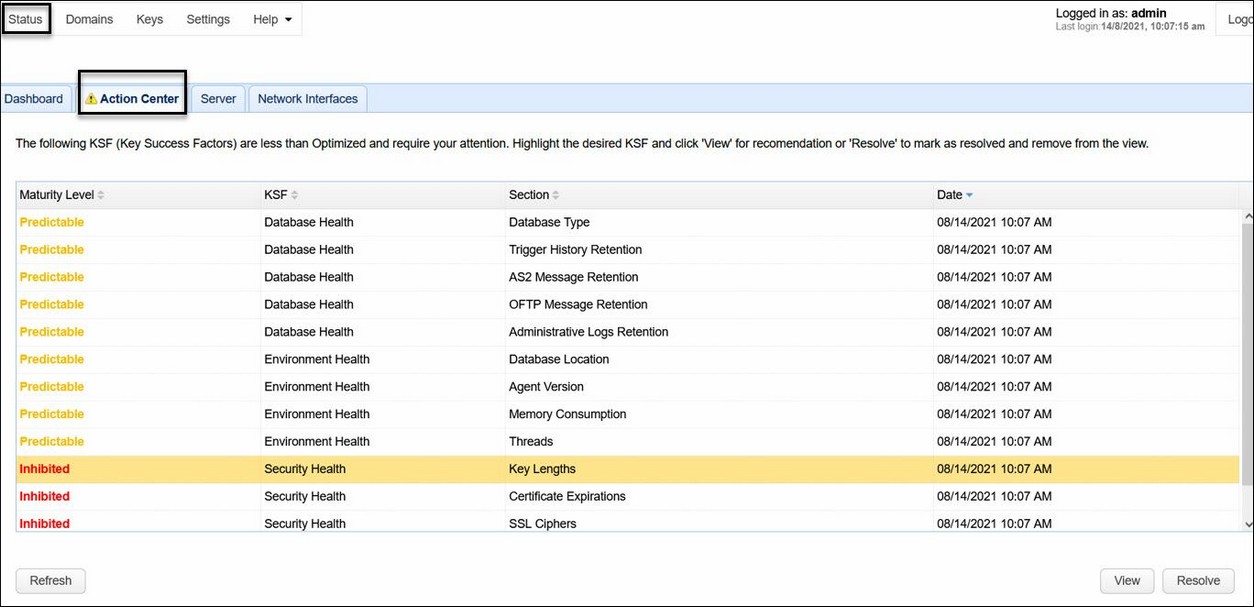The image size is (1254, 607).
Task: Switch to the Network Interfaces tab
Action: click(308, 99)
